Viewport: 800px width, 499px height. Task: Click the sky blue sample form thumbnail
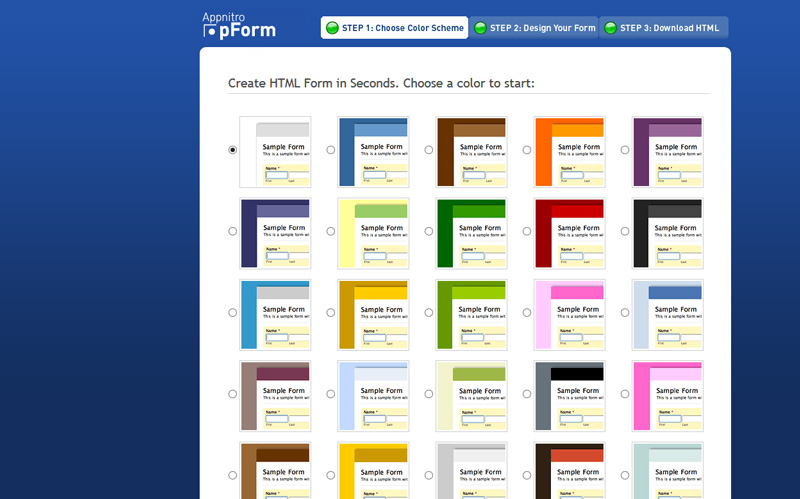point(275,315)
